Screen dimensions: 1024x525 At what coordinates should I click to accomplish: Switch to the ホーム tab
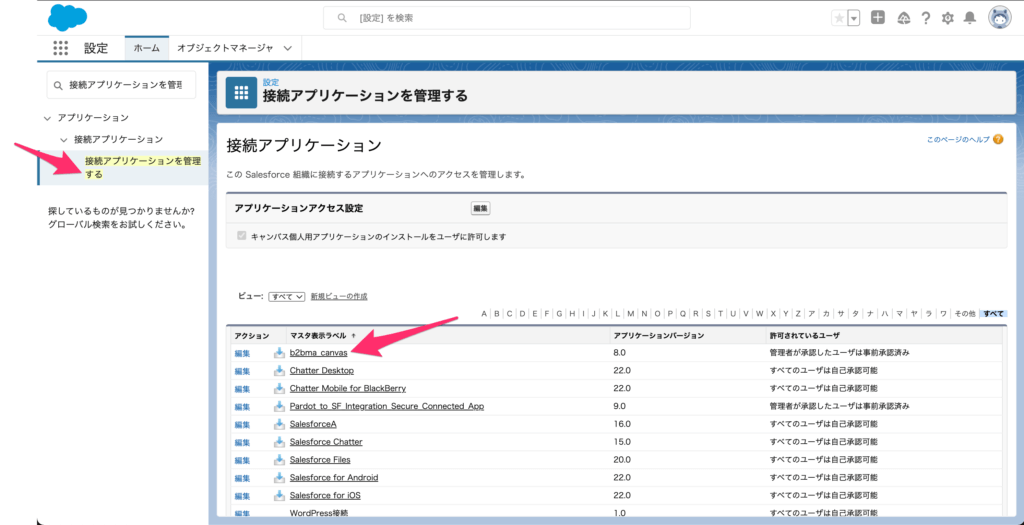click(x=146, y=48)
